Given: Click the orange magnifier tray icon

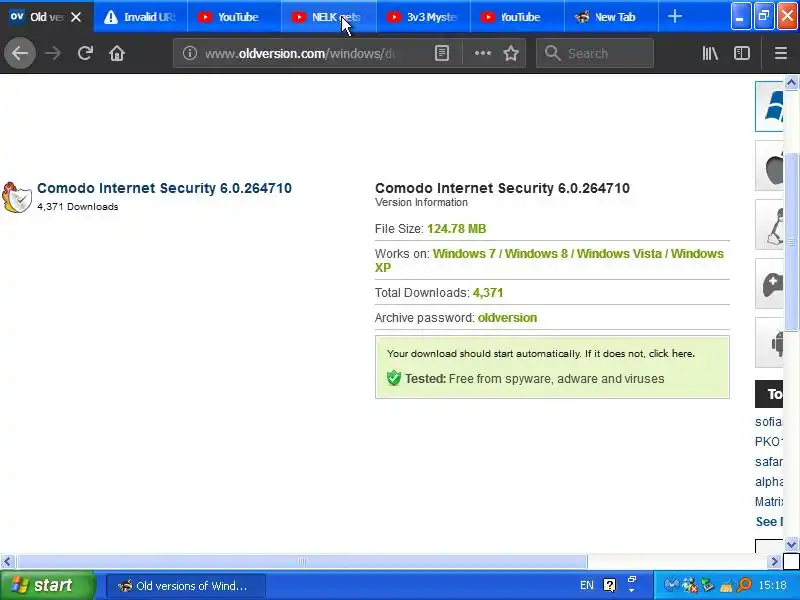Looking at the screenshot, I should (744, 585).
